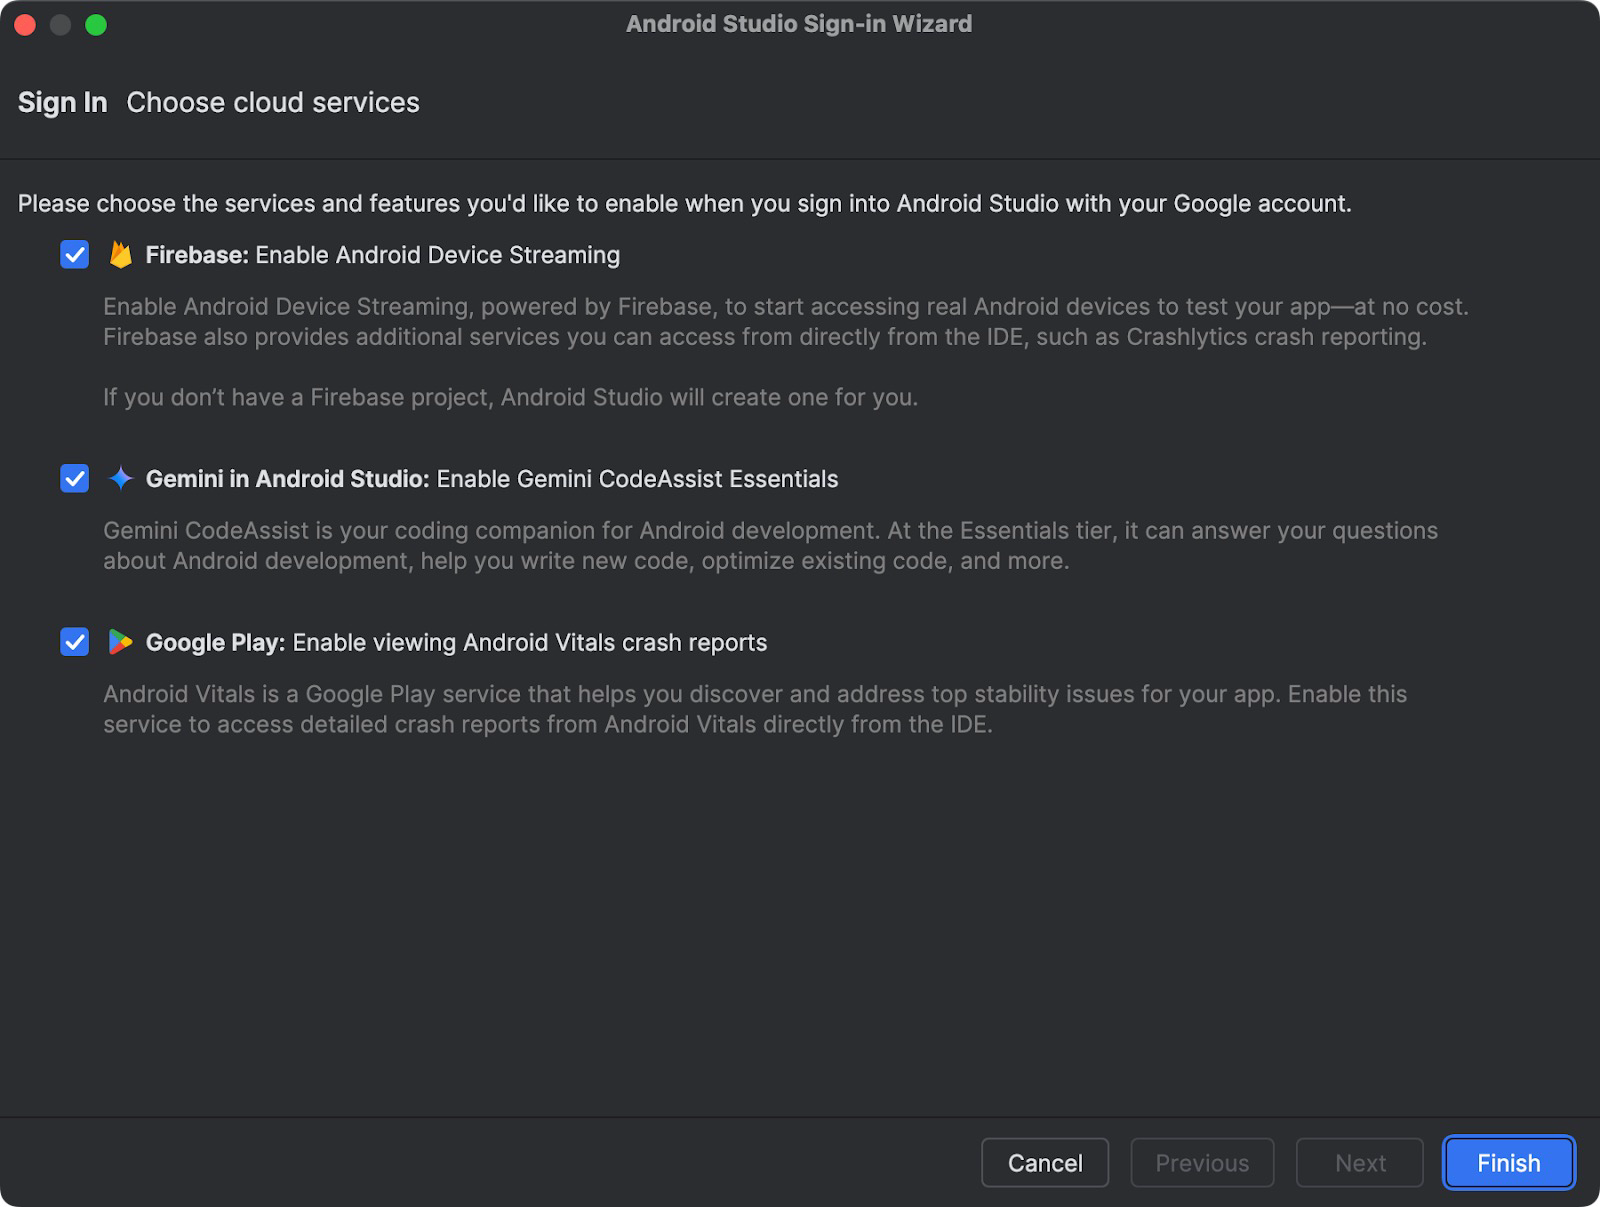This screenshot has height=1207, width=1600.
Task: Click the Sign In wizard heading
Action: [62, 103]
